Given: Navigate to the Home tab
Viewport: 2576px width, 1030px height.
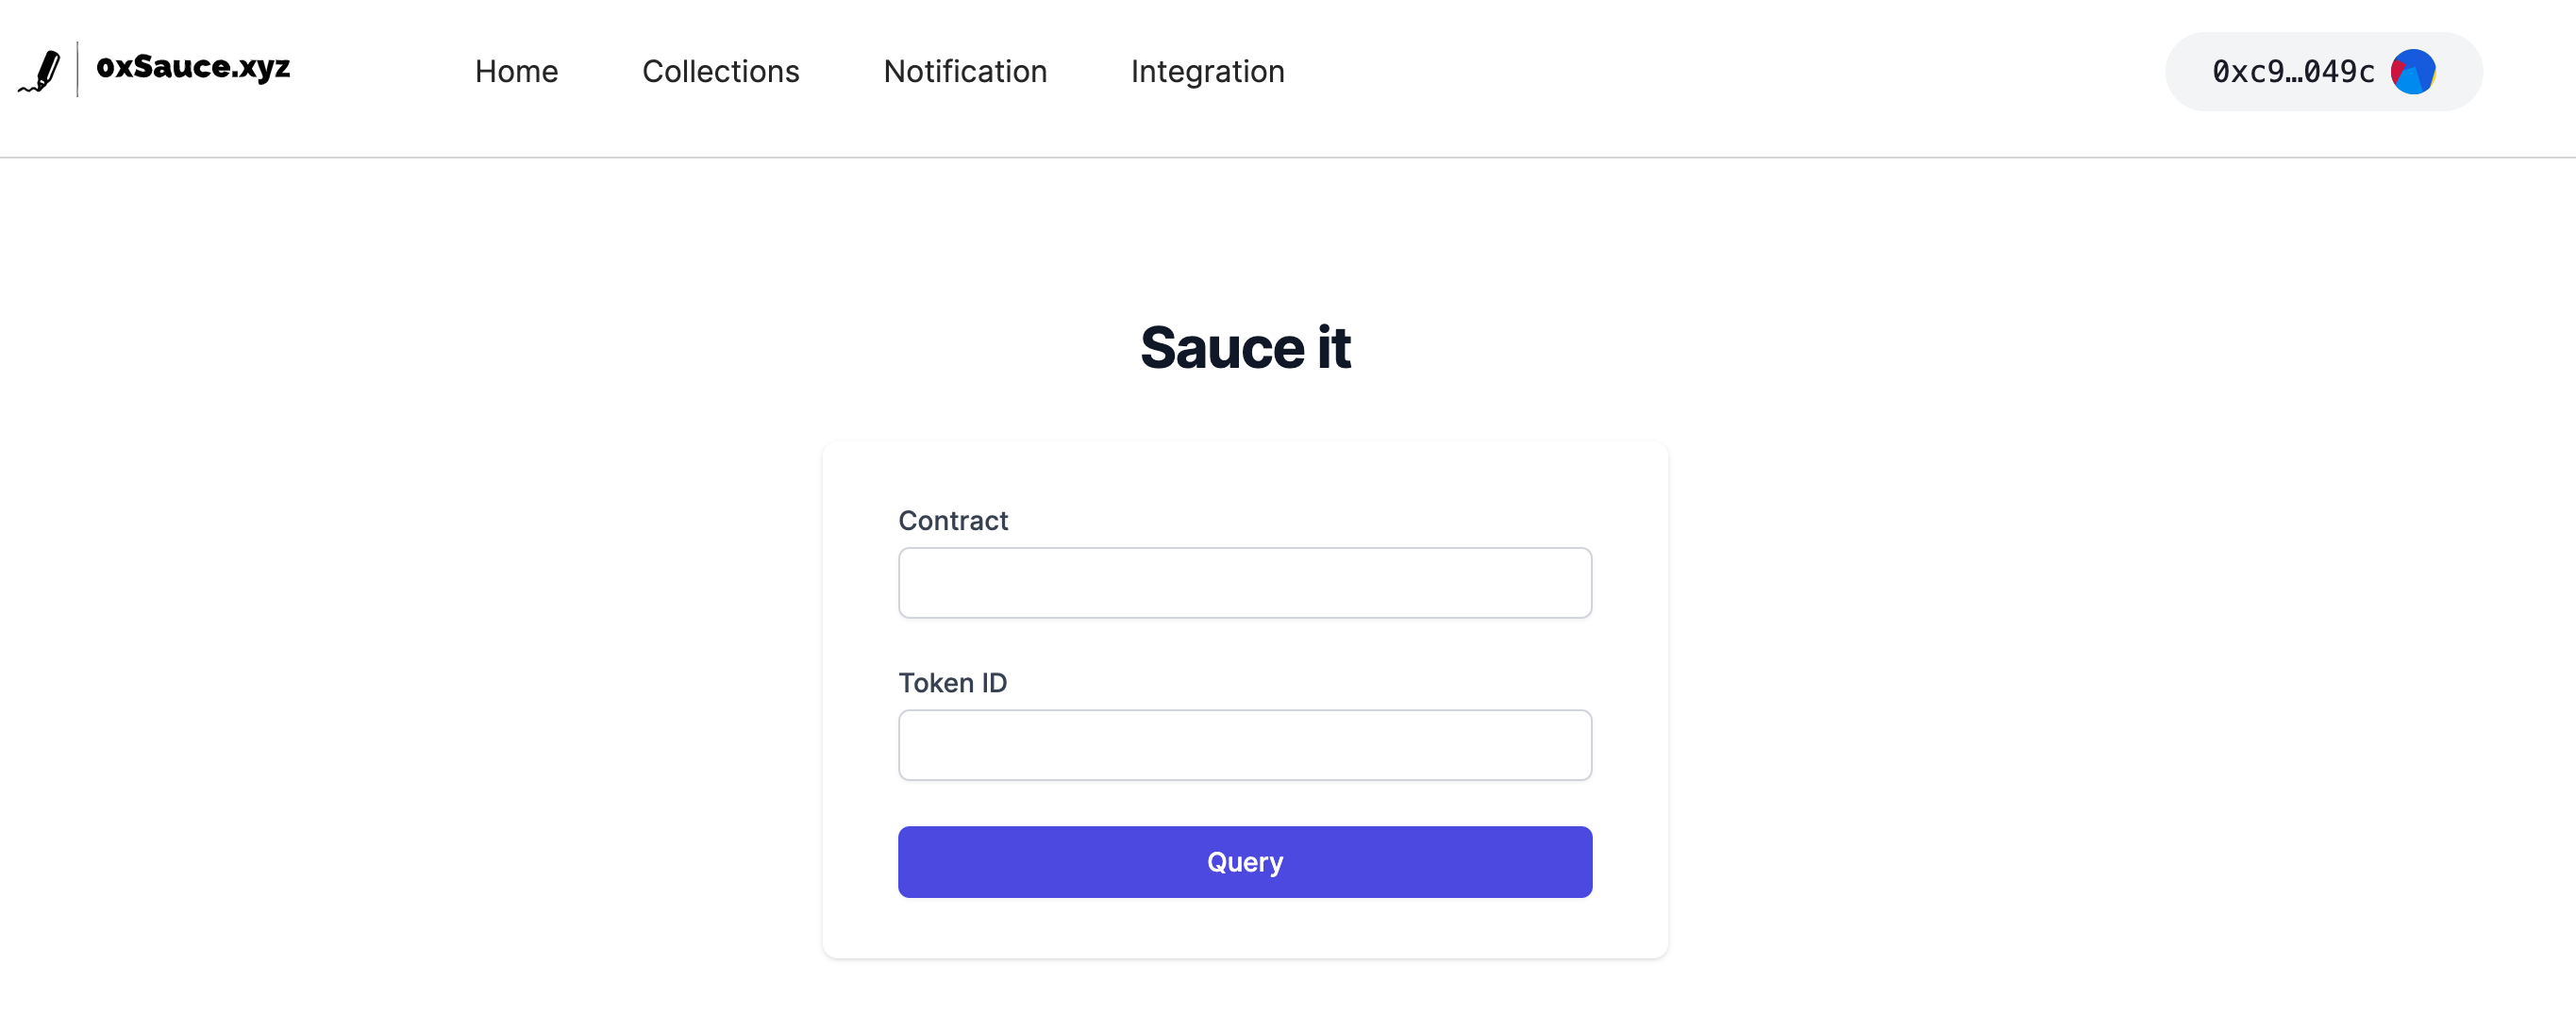Looking at the screenshot, I should (x=516, y=71).
